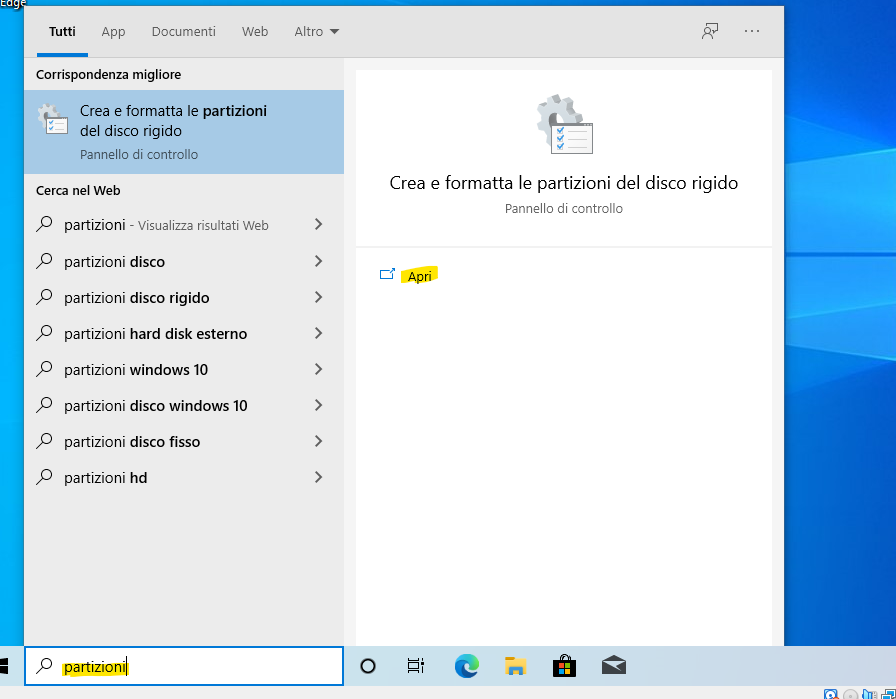Select 'Crea e formatta le partizioni' best match

[x=184, y=132]
